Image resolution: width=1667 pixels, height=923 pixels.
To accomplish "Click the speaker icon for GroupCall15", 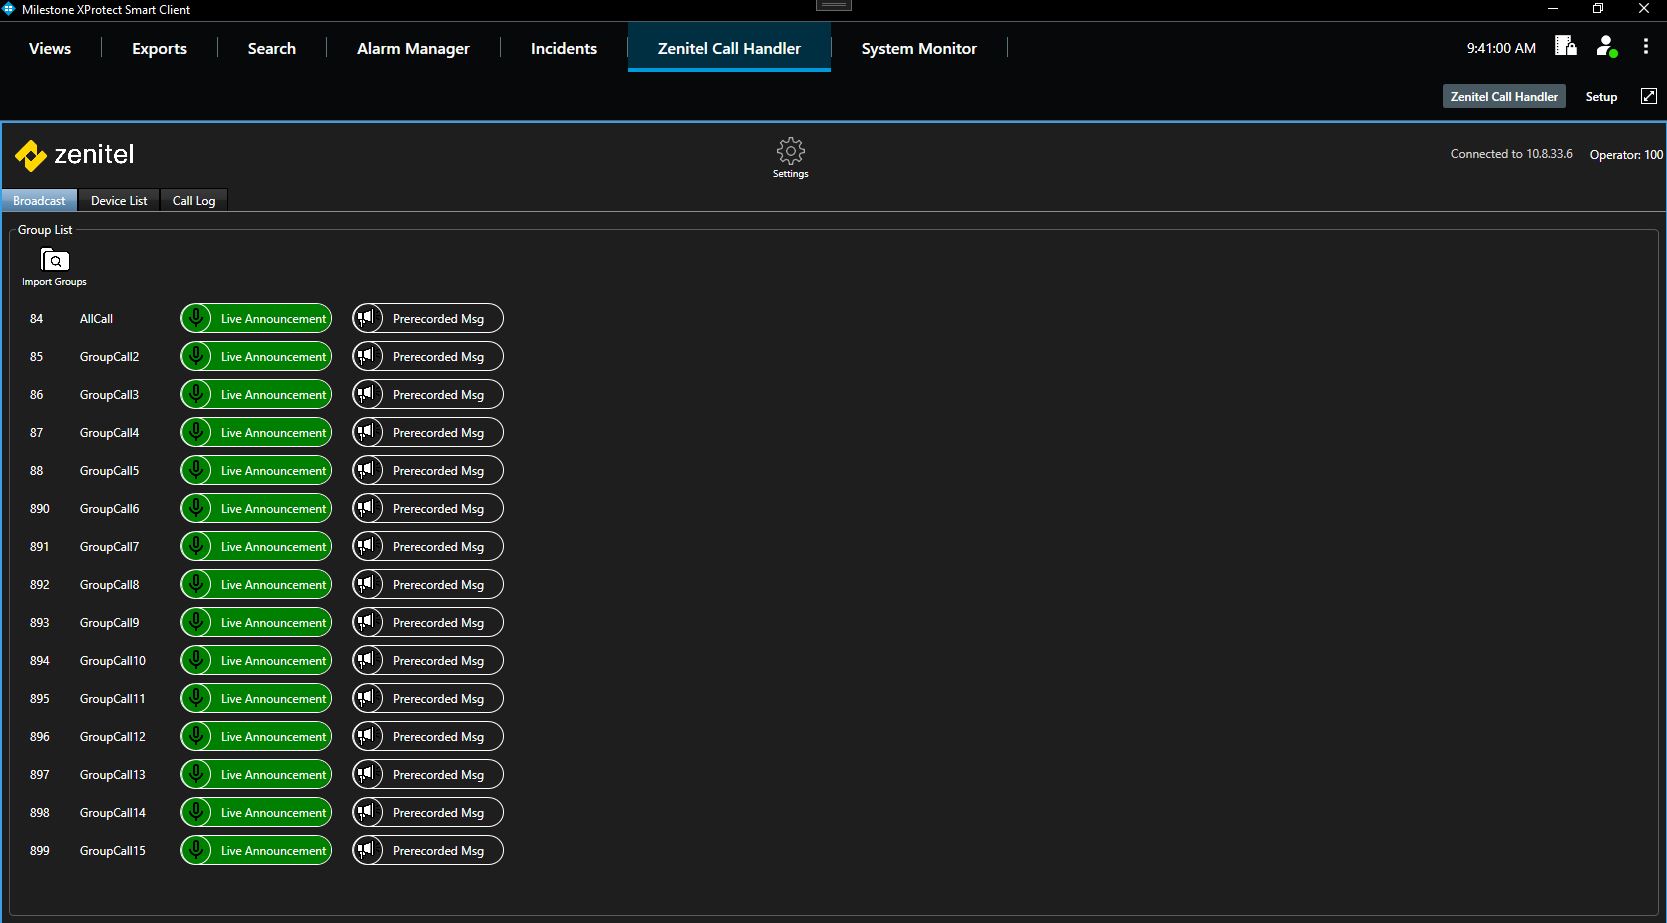I will 368,851.
